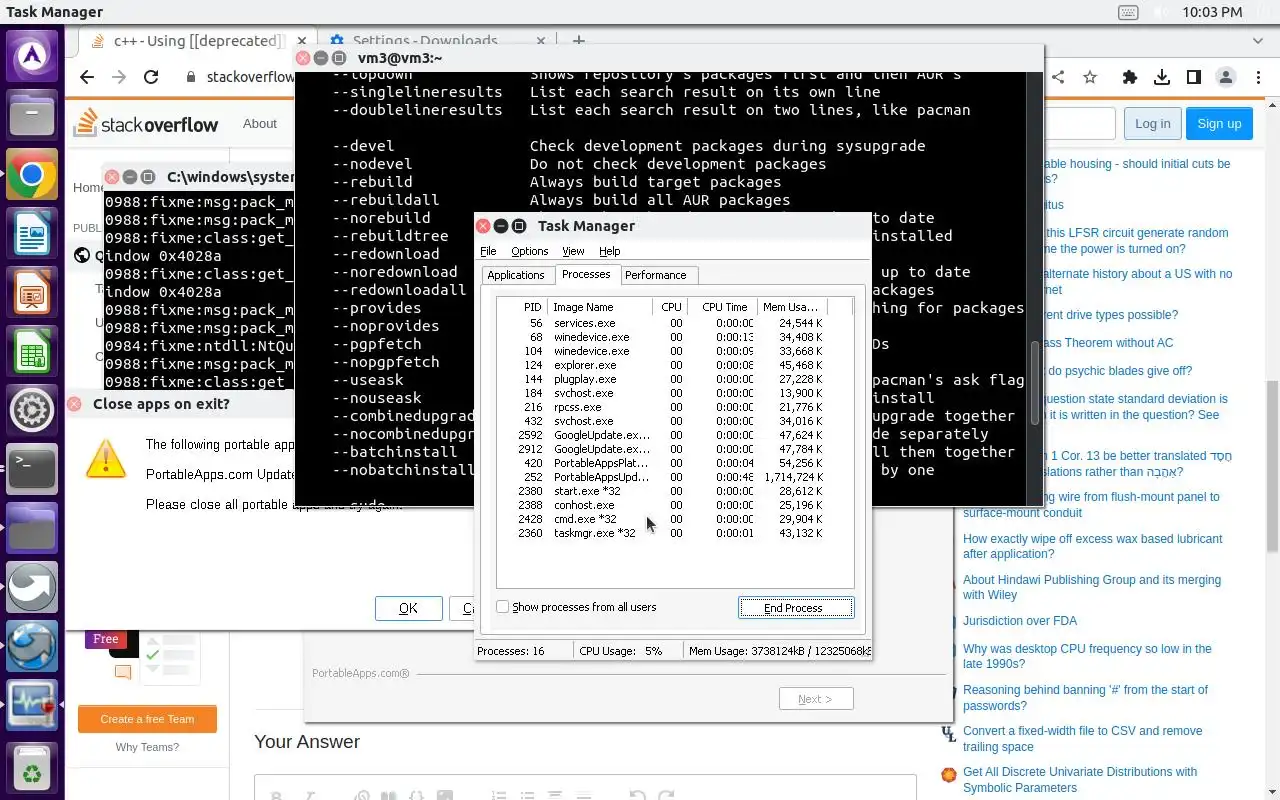Open Options menu in Task Manager

529,251
